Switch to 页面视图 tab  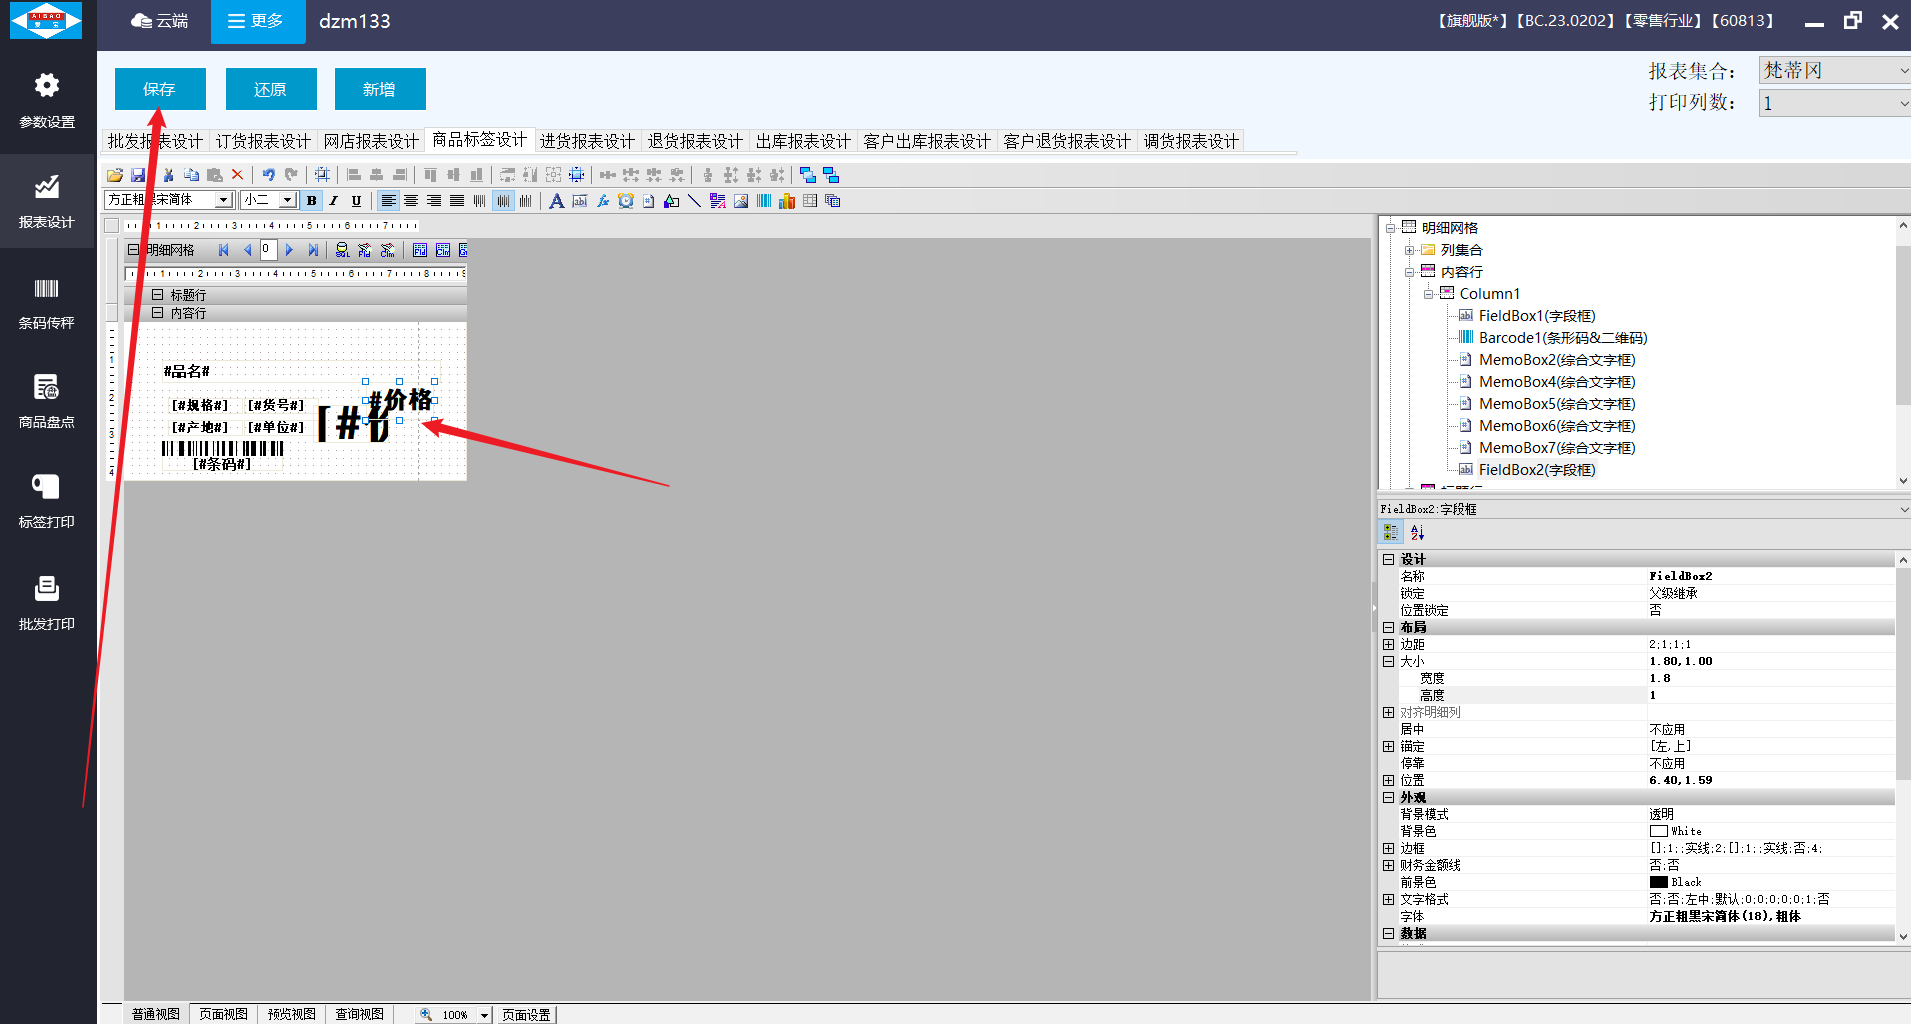click(x=223, y=1014)
